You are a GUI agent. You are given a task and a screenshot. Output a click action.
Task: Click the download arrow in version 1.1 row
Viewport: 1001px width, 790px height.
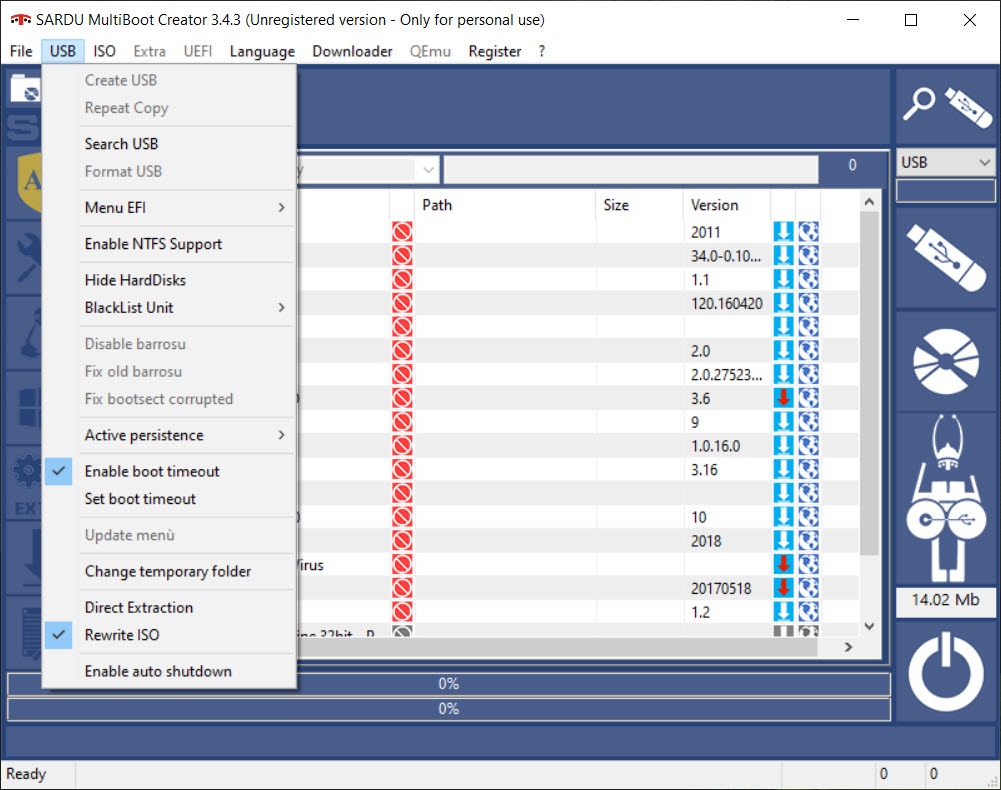783,279
